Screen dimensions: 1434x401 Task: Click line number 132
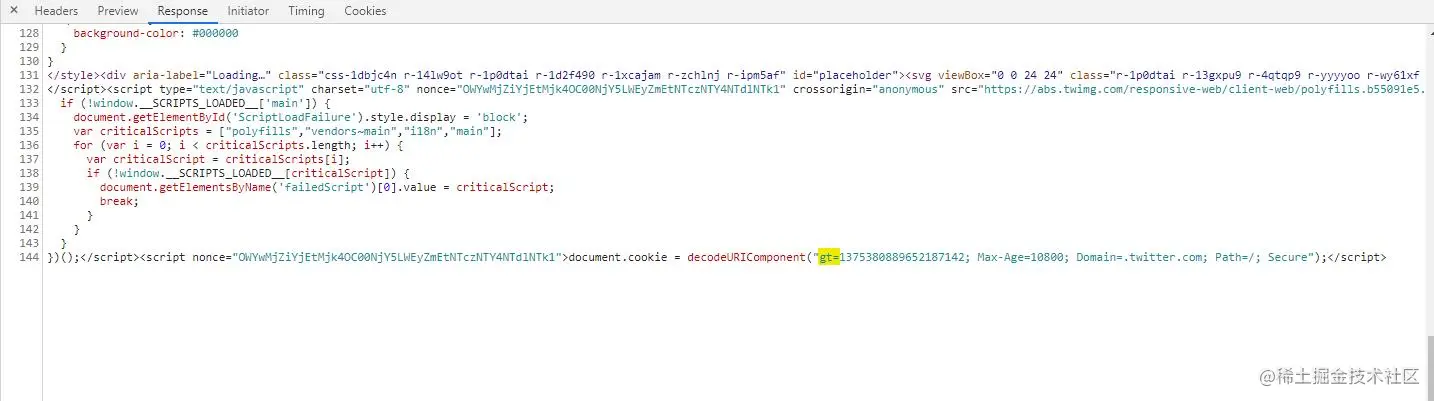tap(28, 89)
